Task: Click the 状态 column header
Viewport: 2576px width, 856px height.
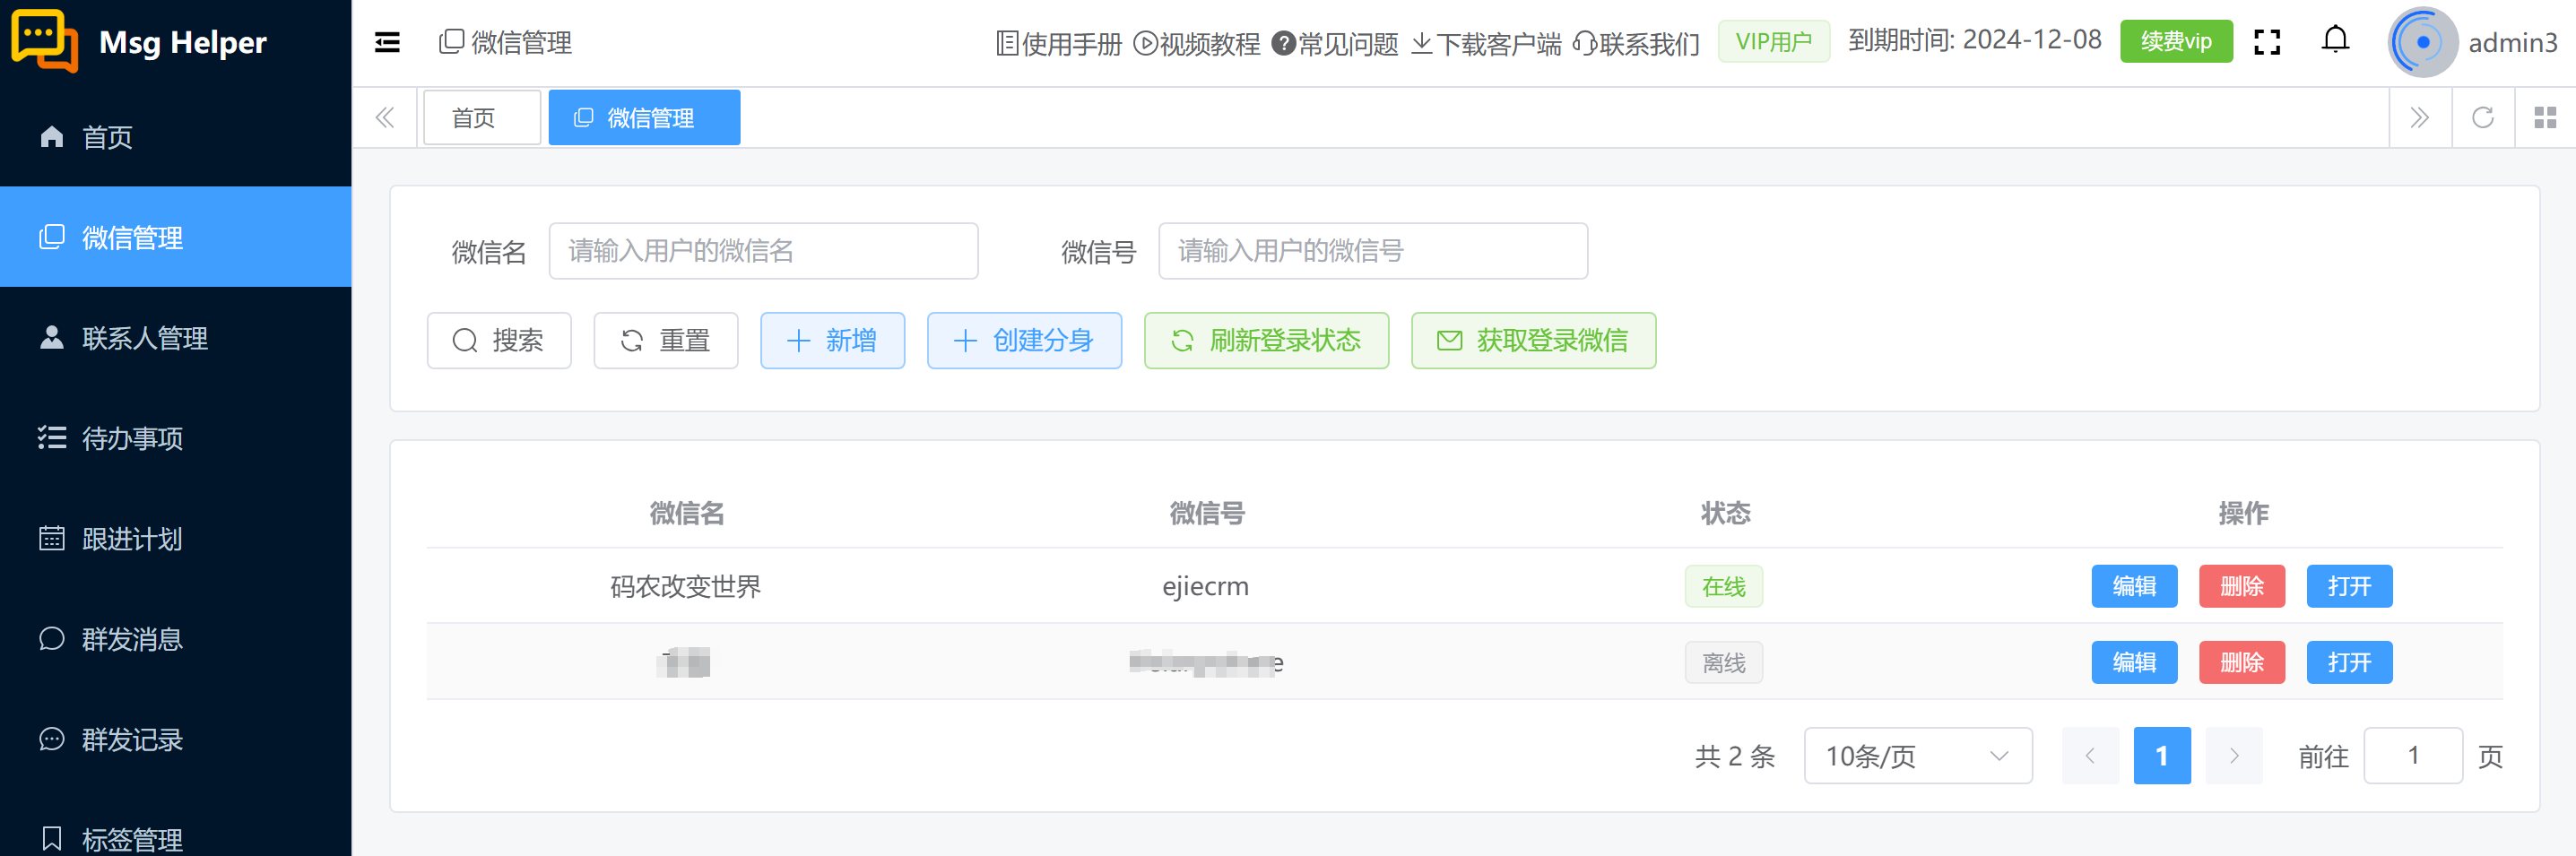Action: pyautogui.click(x=1726, y=513)
